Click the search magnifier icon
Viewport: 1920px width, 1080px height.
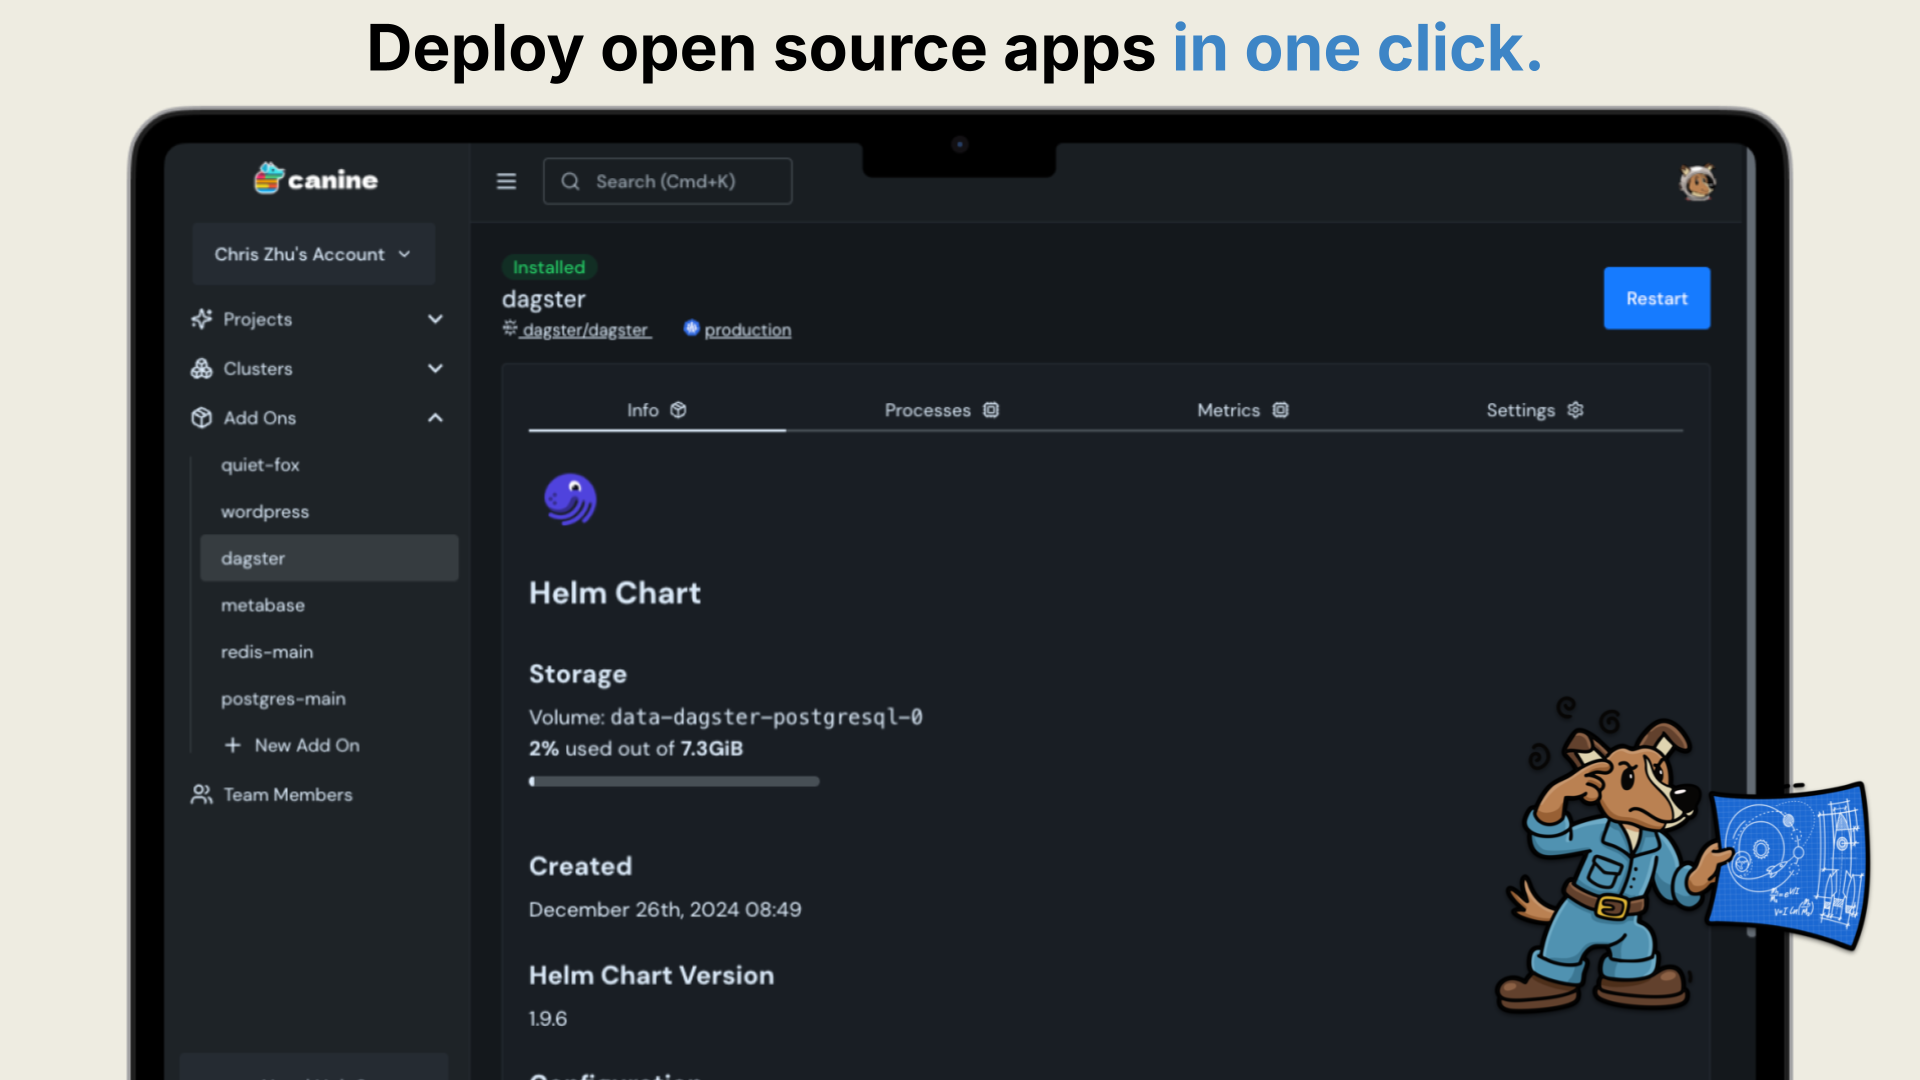pyautogui.click(x=570, y=181)
